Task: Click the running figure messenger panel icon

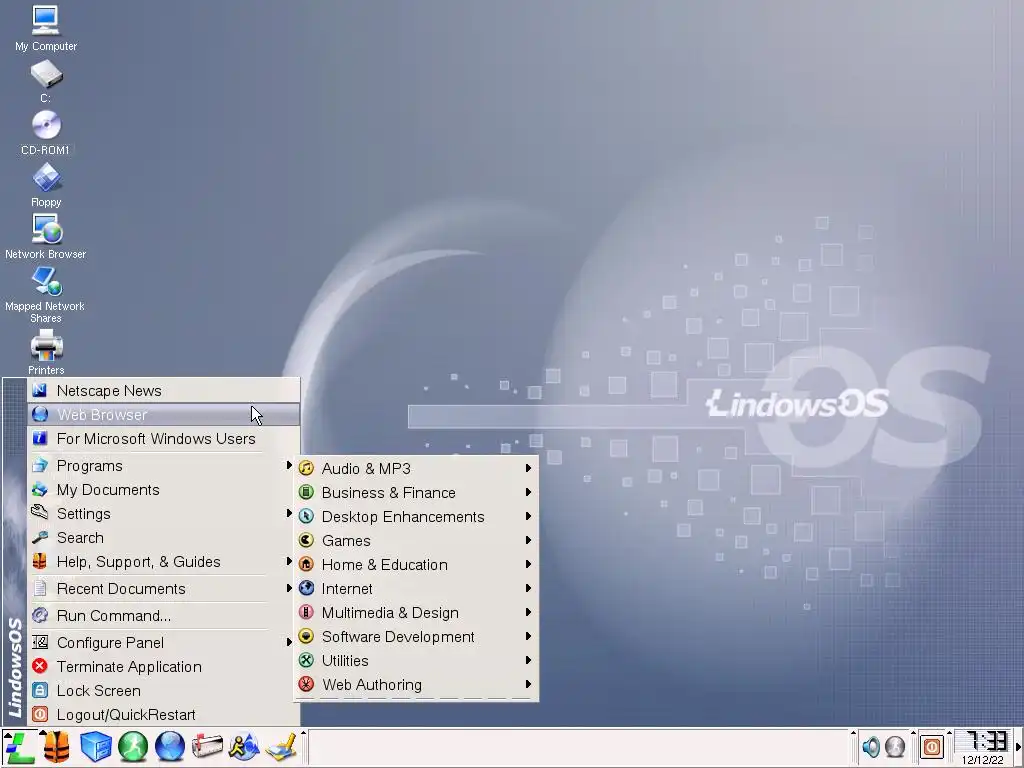Action: click(x=244, y=748)
